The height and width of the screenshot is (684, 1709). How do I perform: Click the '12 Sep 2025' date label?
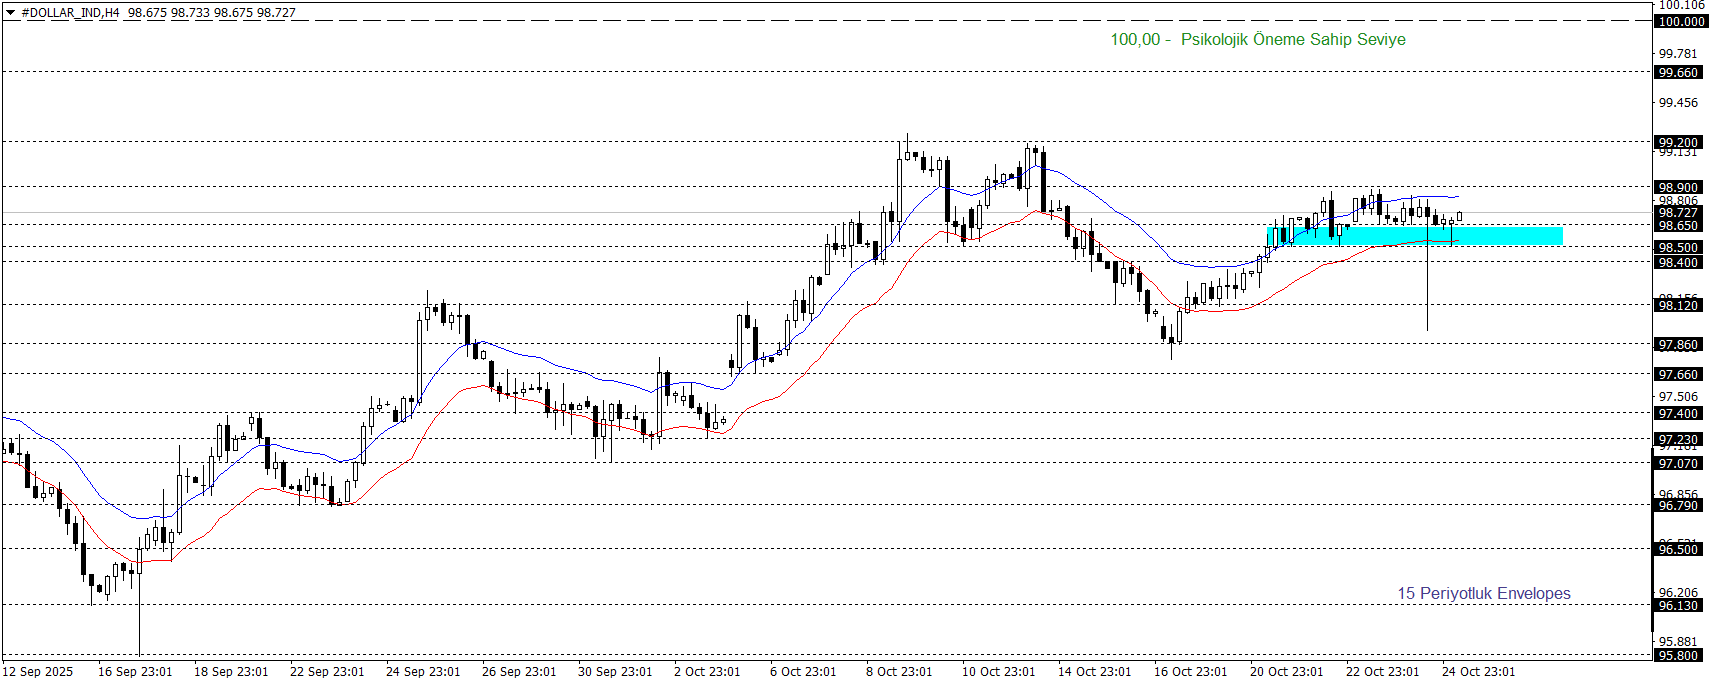pyautogui.click(x=38, y=672)
